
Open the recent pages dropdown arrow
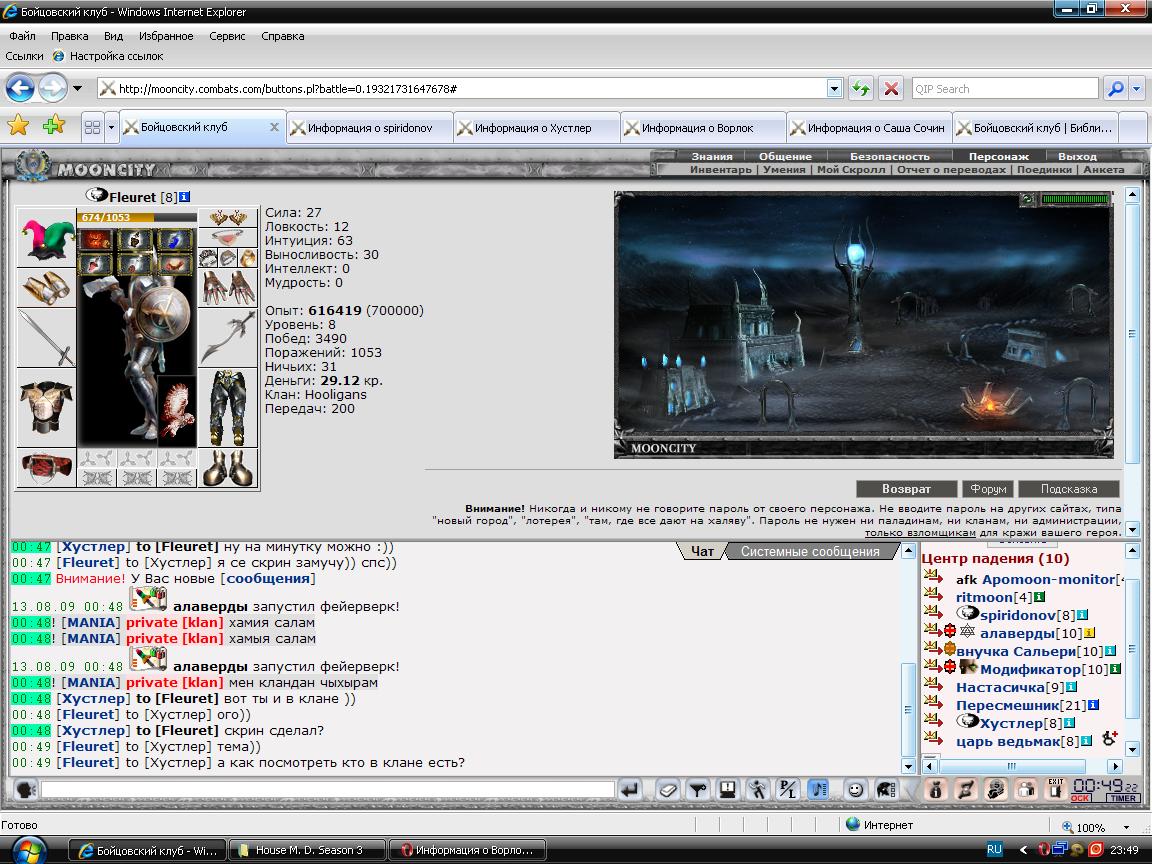click(x=77, y=89)
